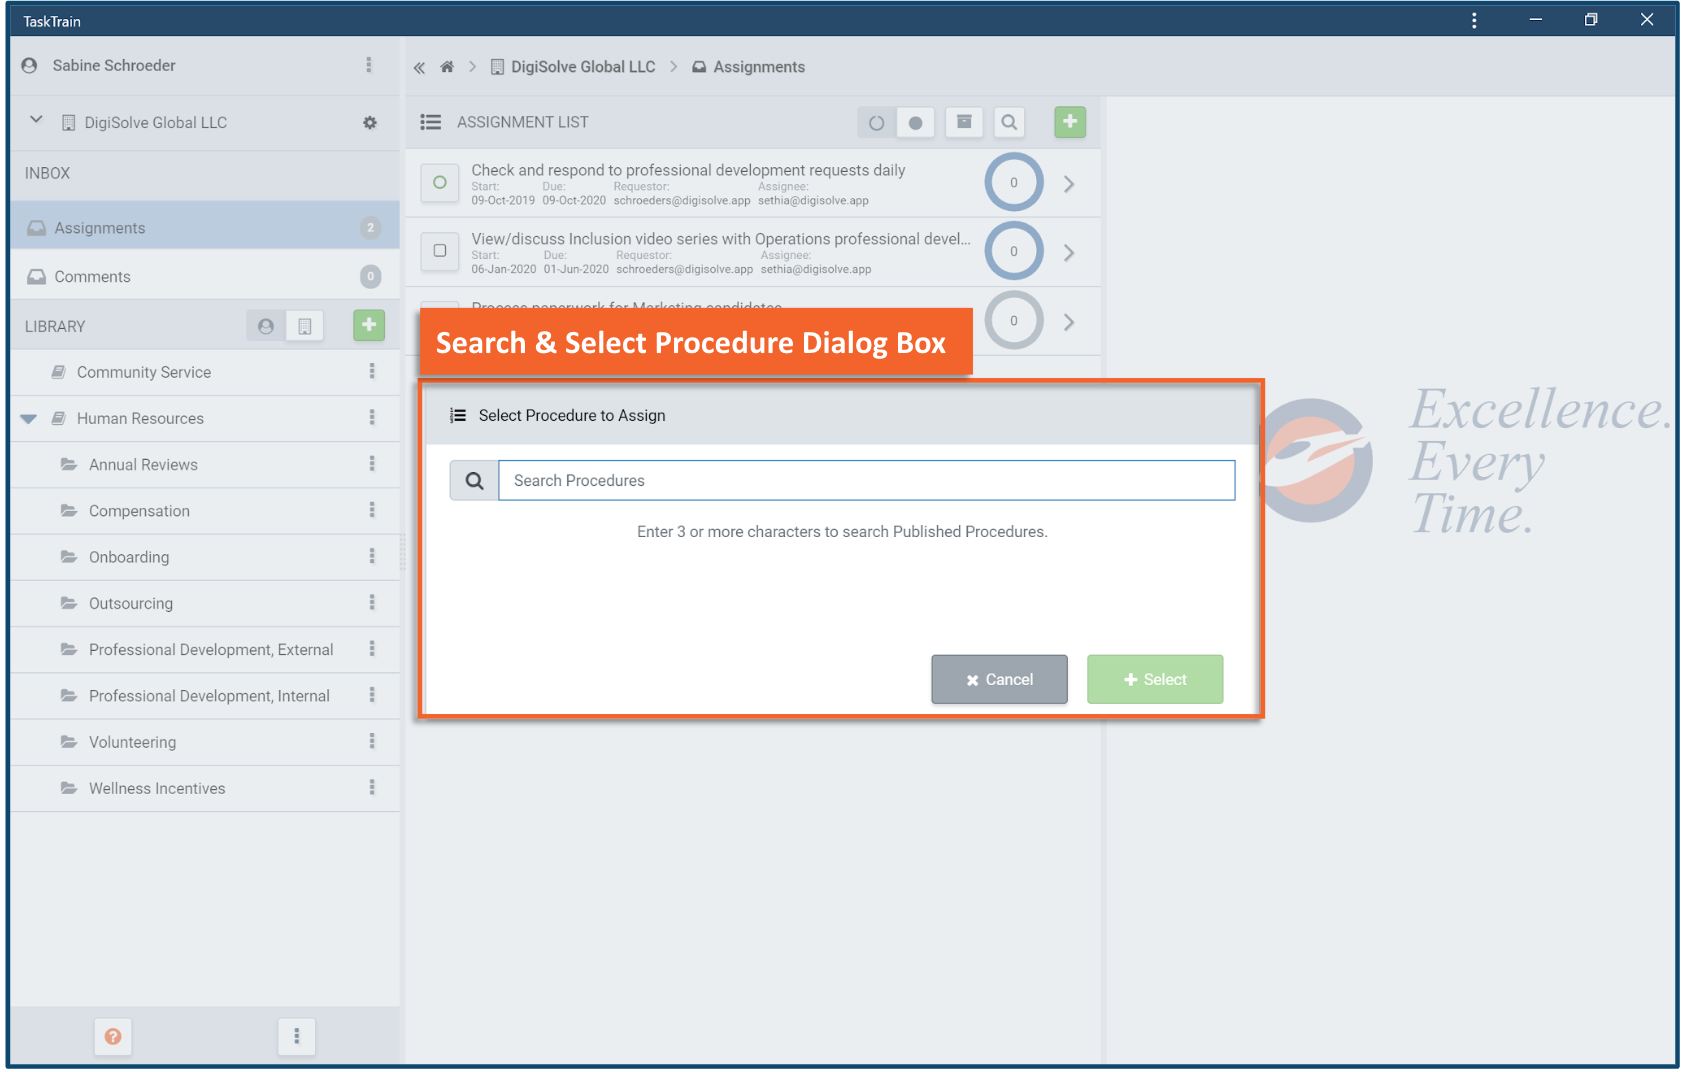The height and width of the screenshot is (1072, 1685).
Task: Expand the daily professional development requests assignment
Action: pos(1069,184)
